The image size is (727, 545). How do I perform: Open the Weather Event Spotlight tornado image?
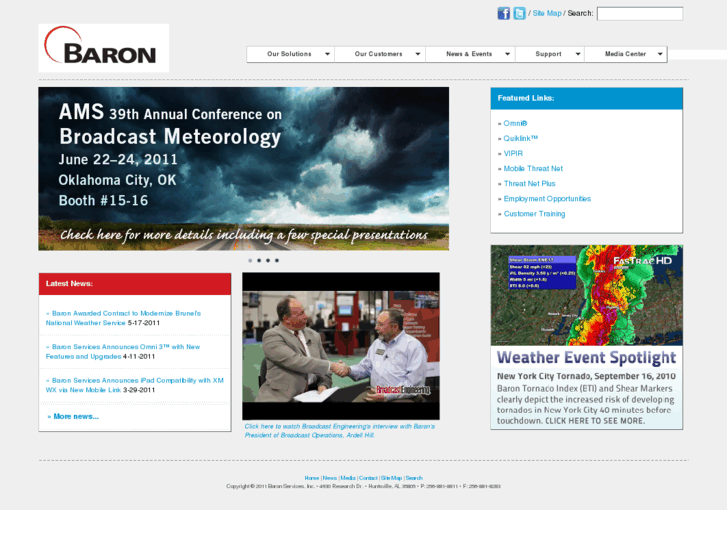587,337
